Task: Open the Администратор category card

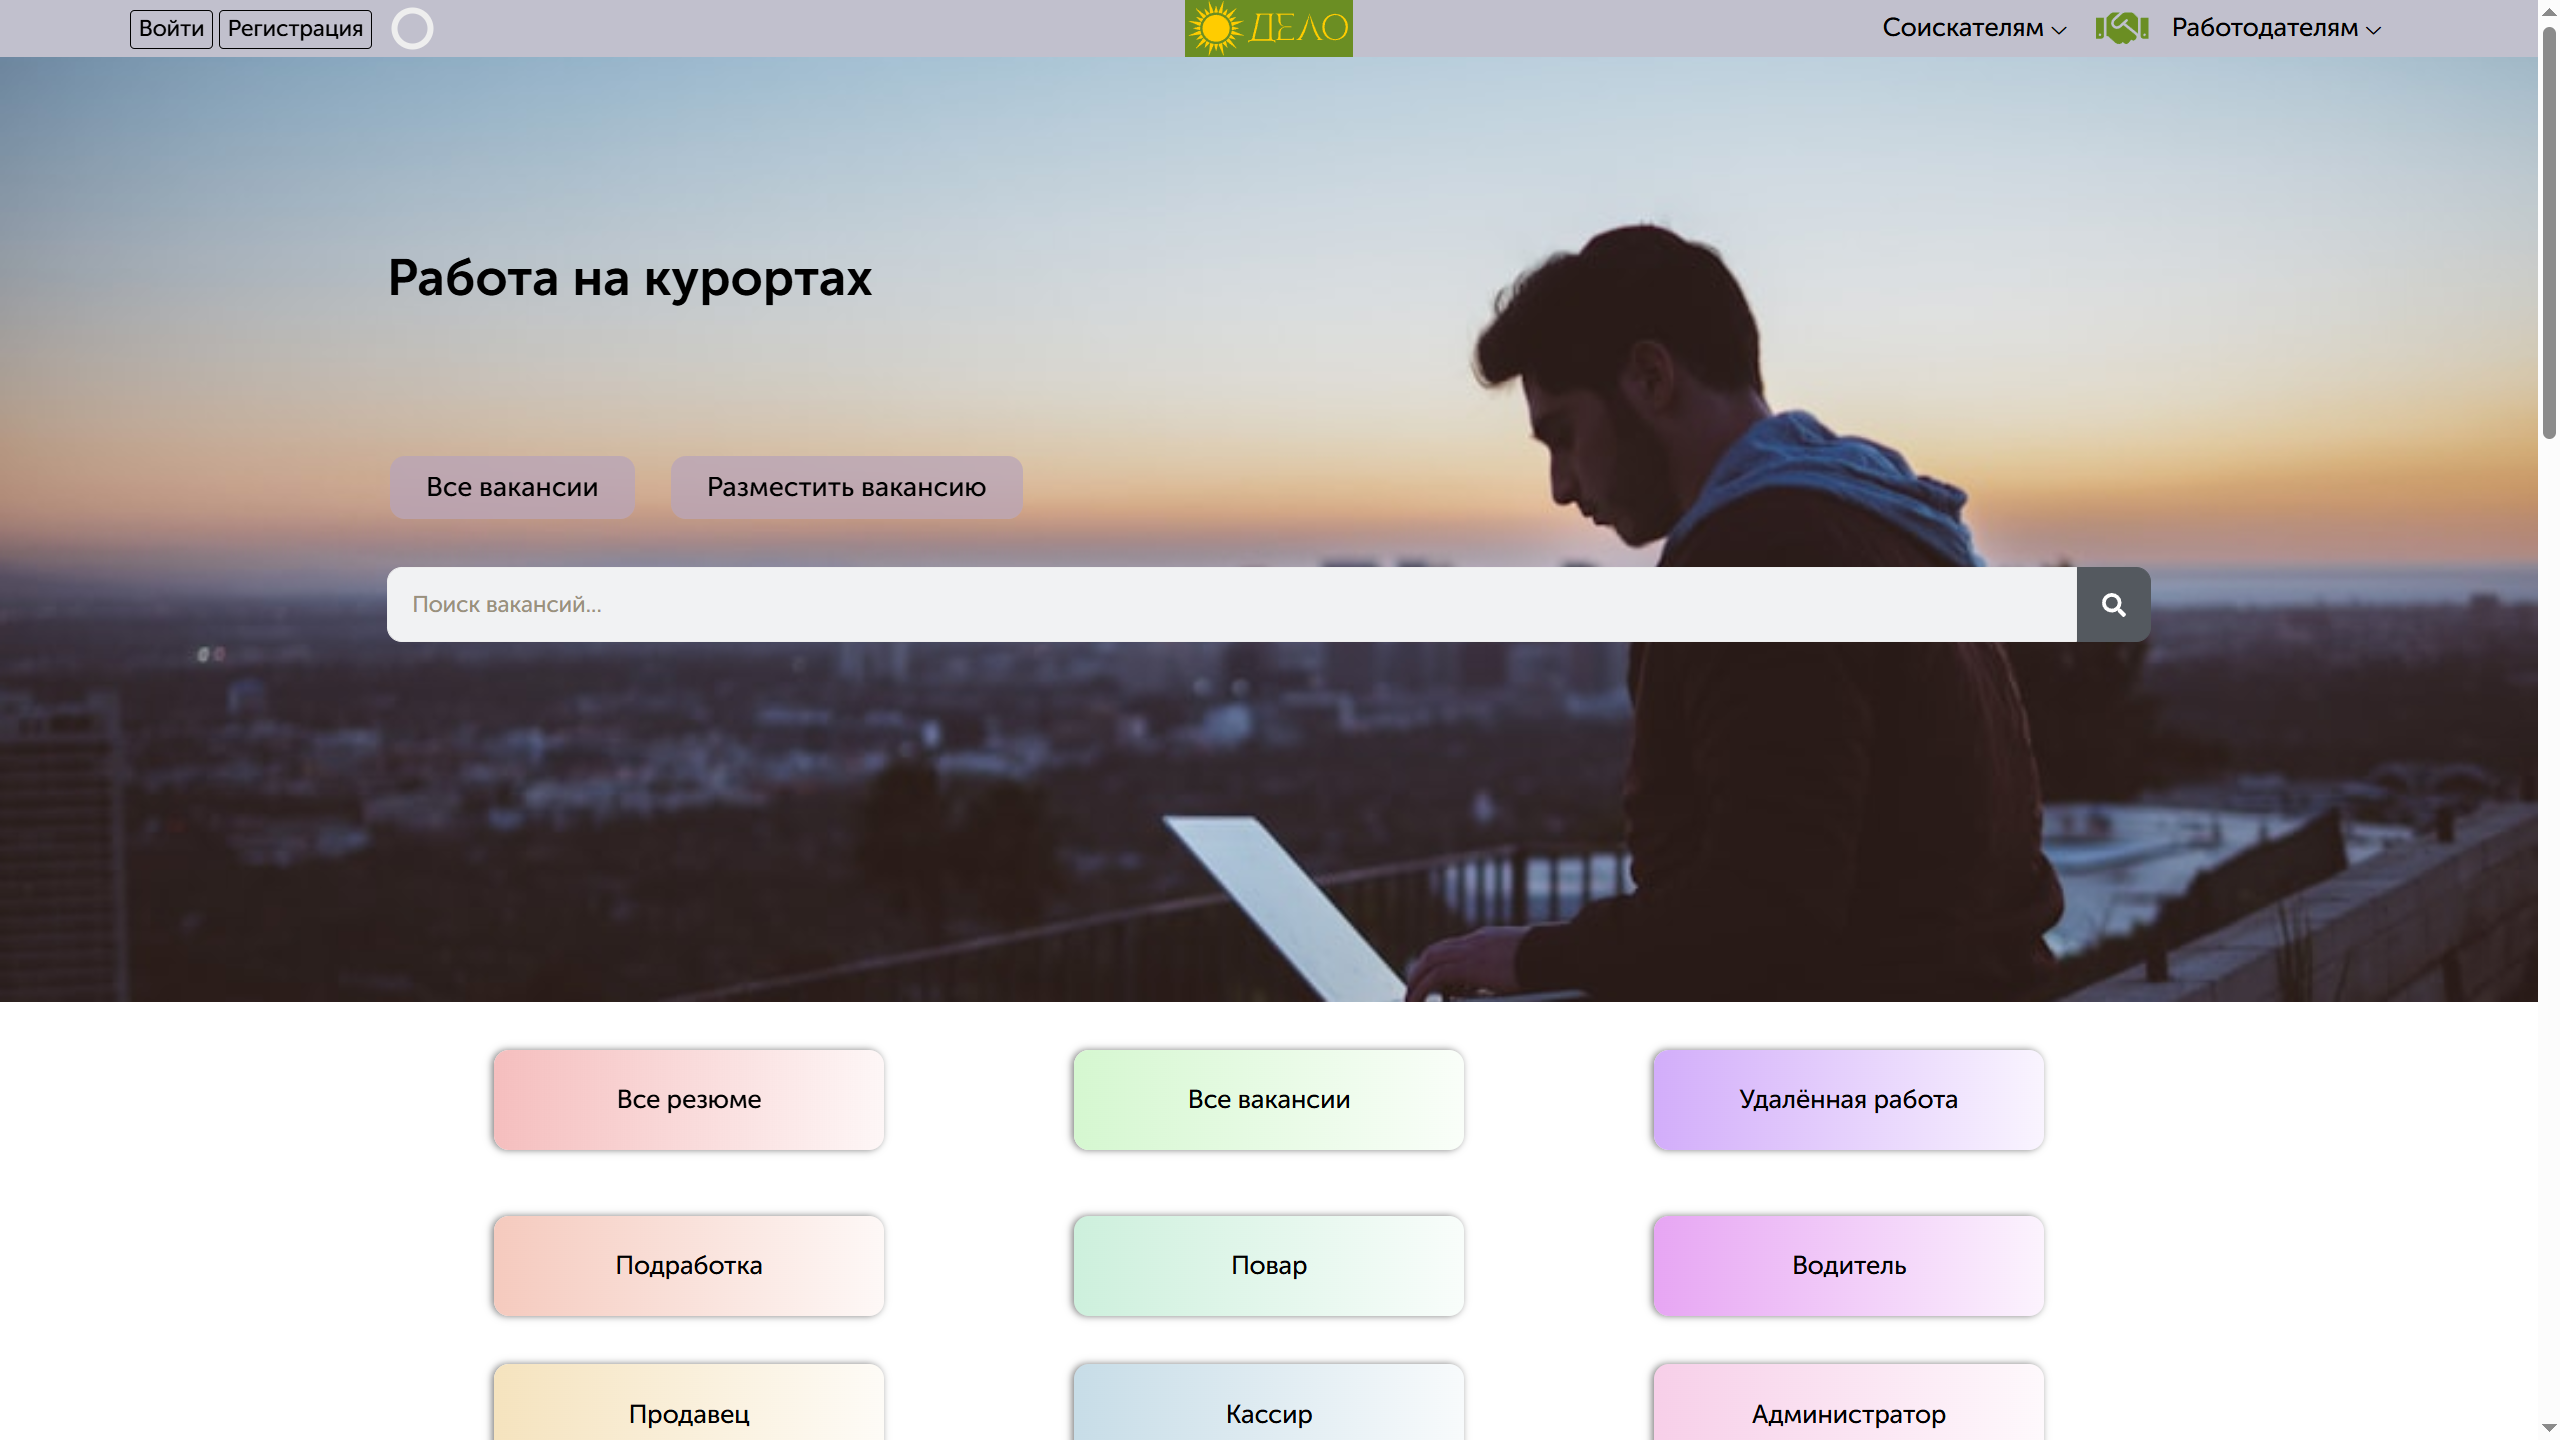Action: tap(1849, 1403)
